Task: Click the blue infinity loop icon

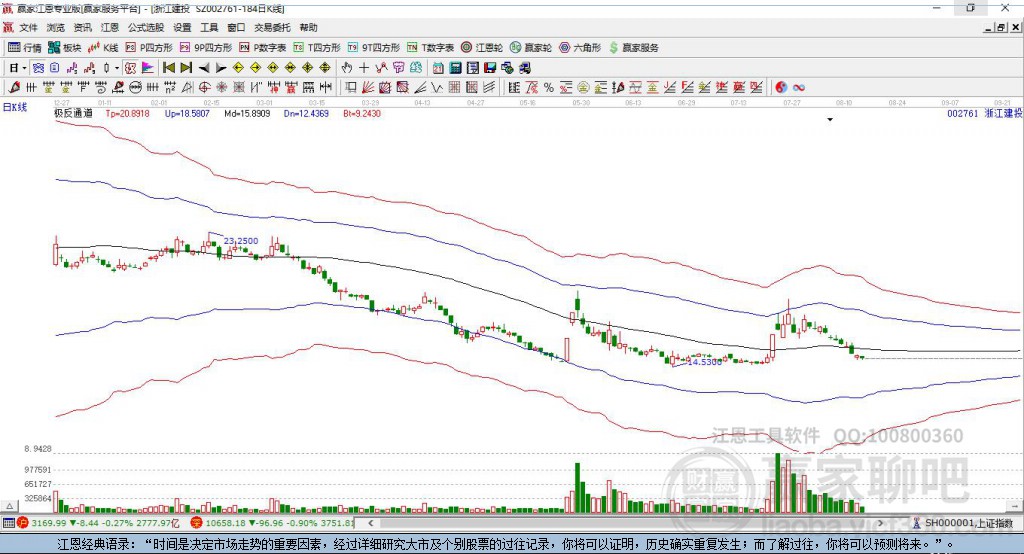Action: tap(799, 87)
